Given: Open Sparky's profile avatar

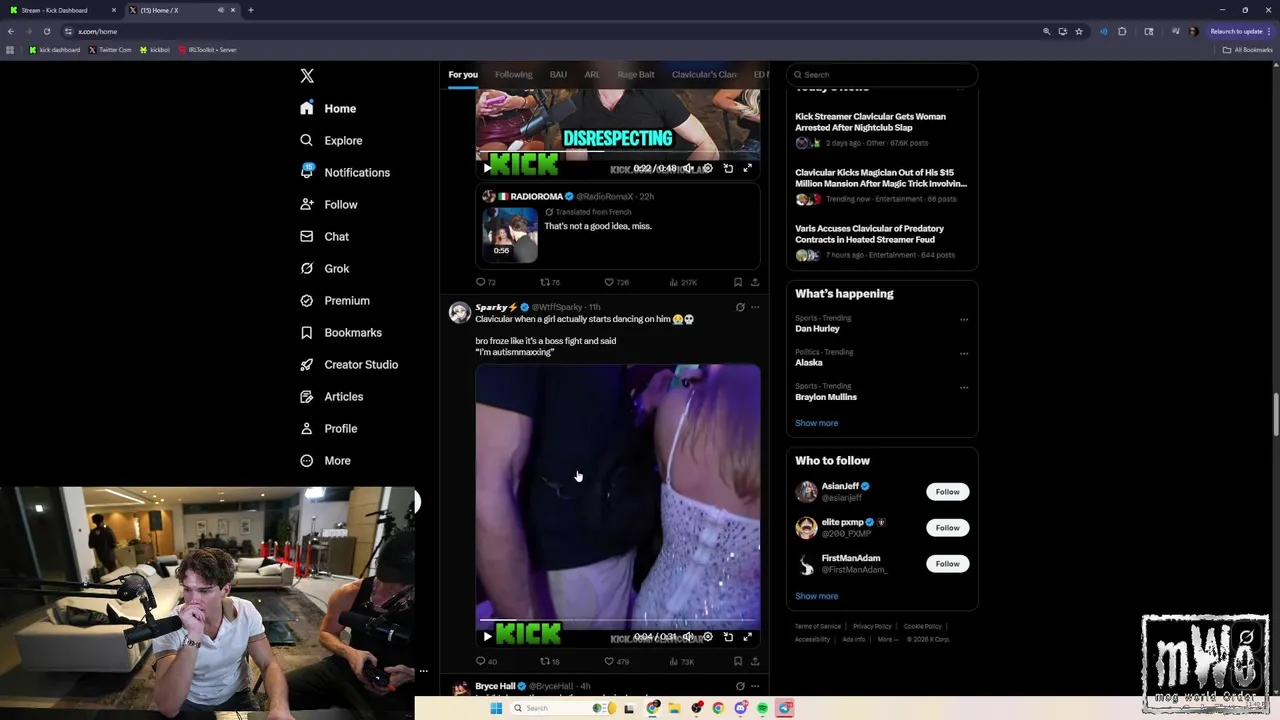Looking at the screenshot, I should click(x=460, y=313).
